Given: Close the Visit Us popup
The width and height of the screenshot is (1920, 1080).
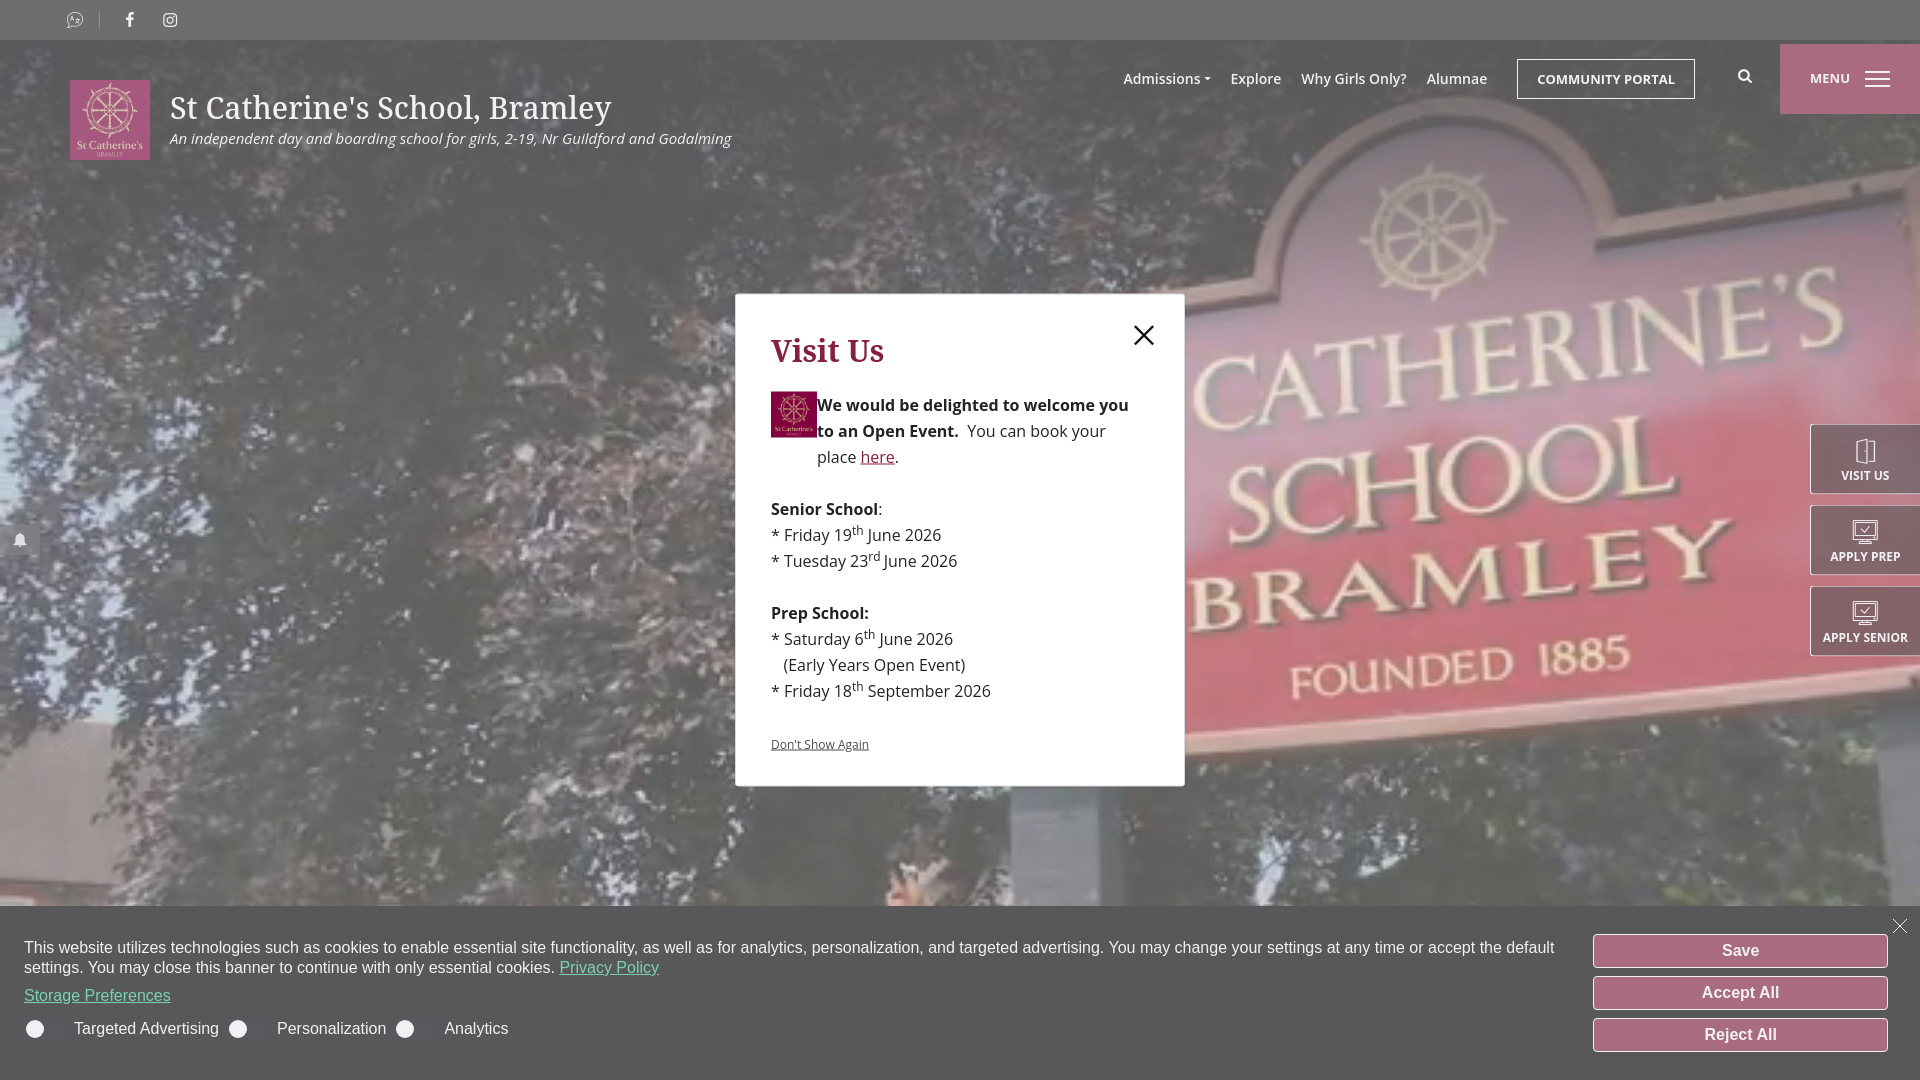Looking at the screenshot, I should [1144, 335].
